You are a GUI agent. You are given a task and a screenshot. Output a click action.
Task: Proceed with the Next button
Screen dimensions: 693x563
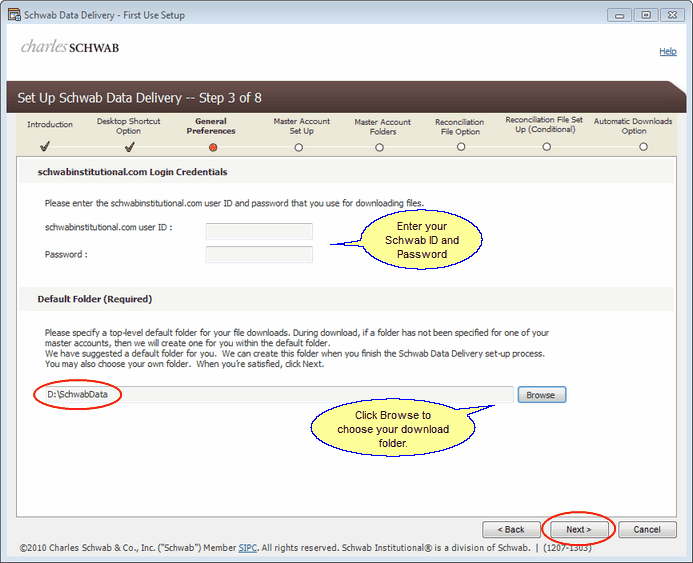579,529
